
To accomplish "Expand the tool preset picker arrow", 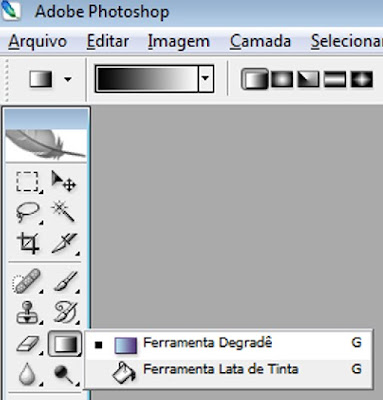I will point(68,79).
